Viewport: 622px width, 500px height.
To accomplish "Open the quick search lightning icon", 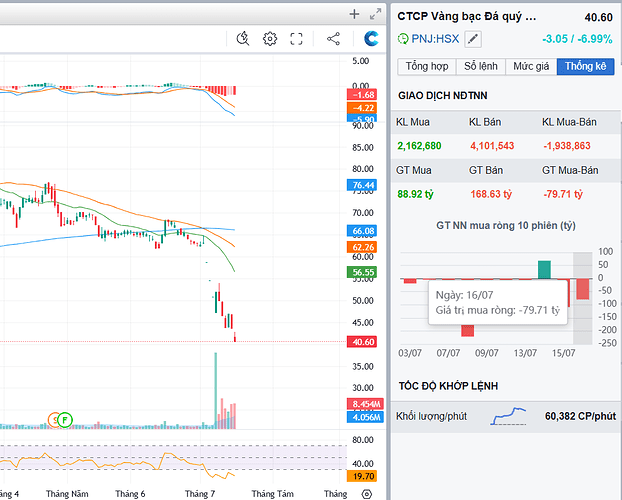I will pos(243,39).
